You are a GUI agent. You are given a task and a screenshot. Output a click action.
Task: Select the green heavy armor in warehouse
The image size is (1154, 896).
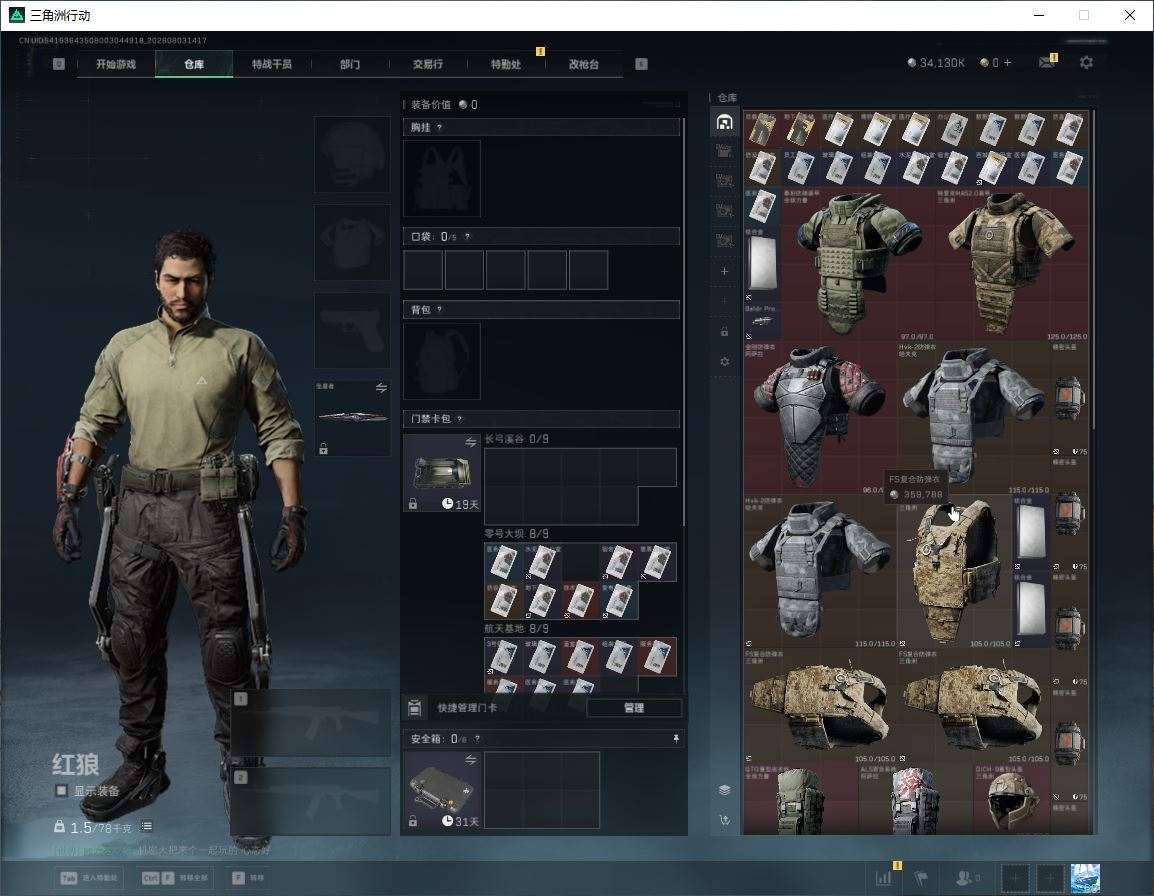(857, 264)
